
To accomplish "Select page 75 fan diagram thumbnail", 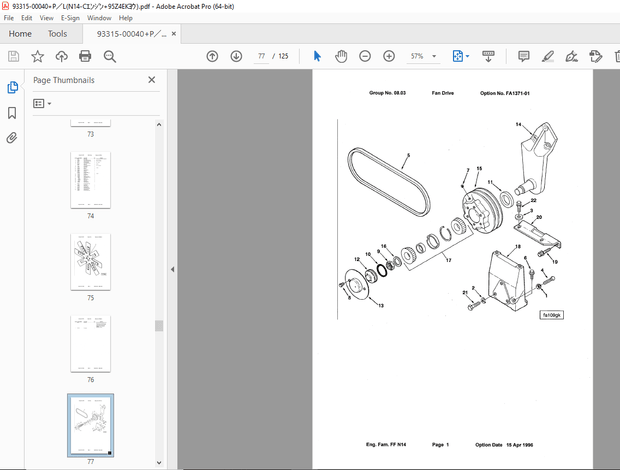I will 91,262.
